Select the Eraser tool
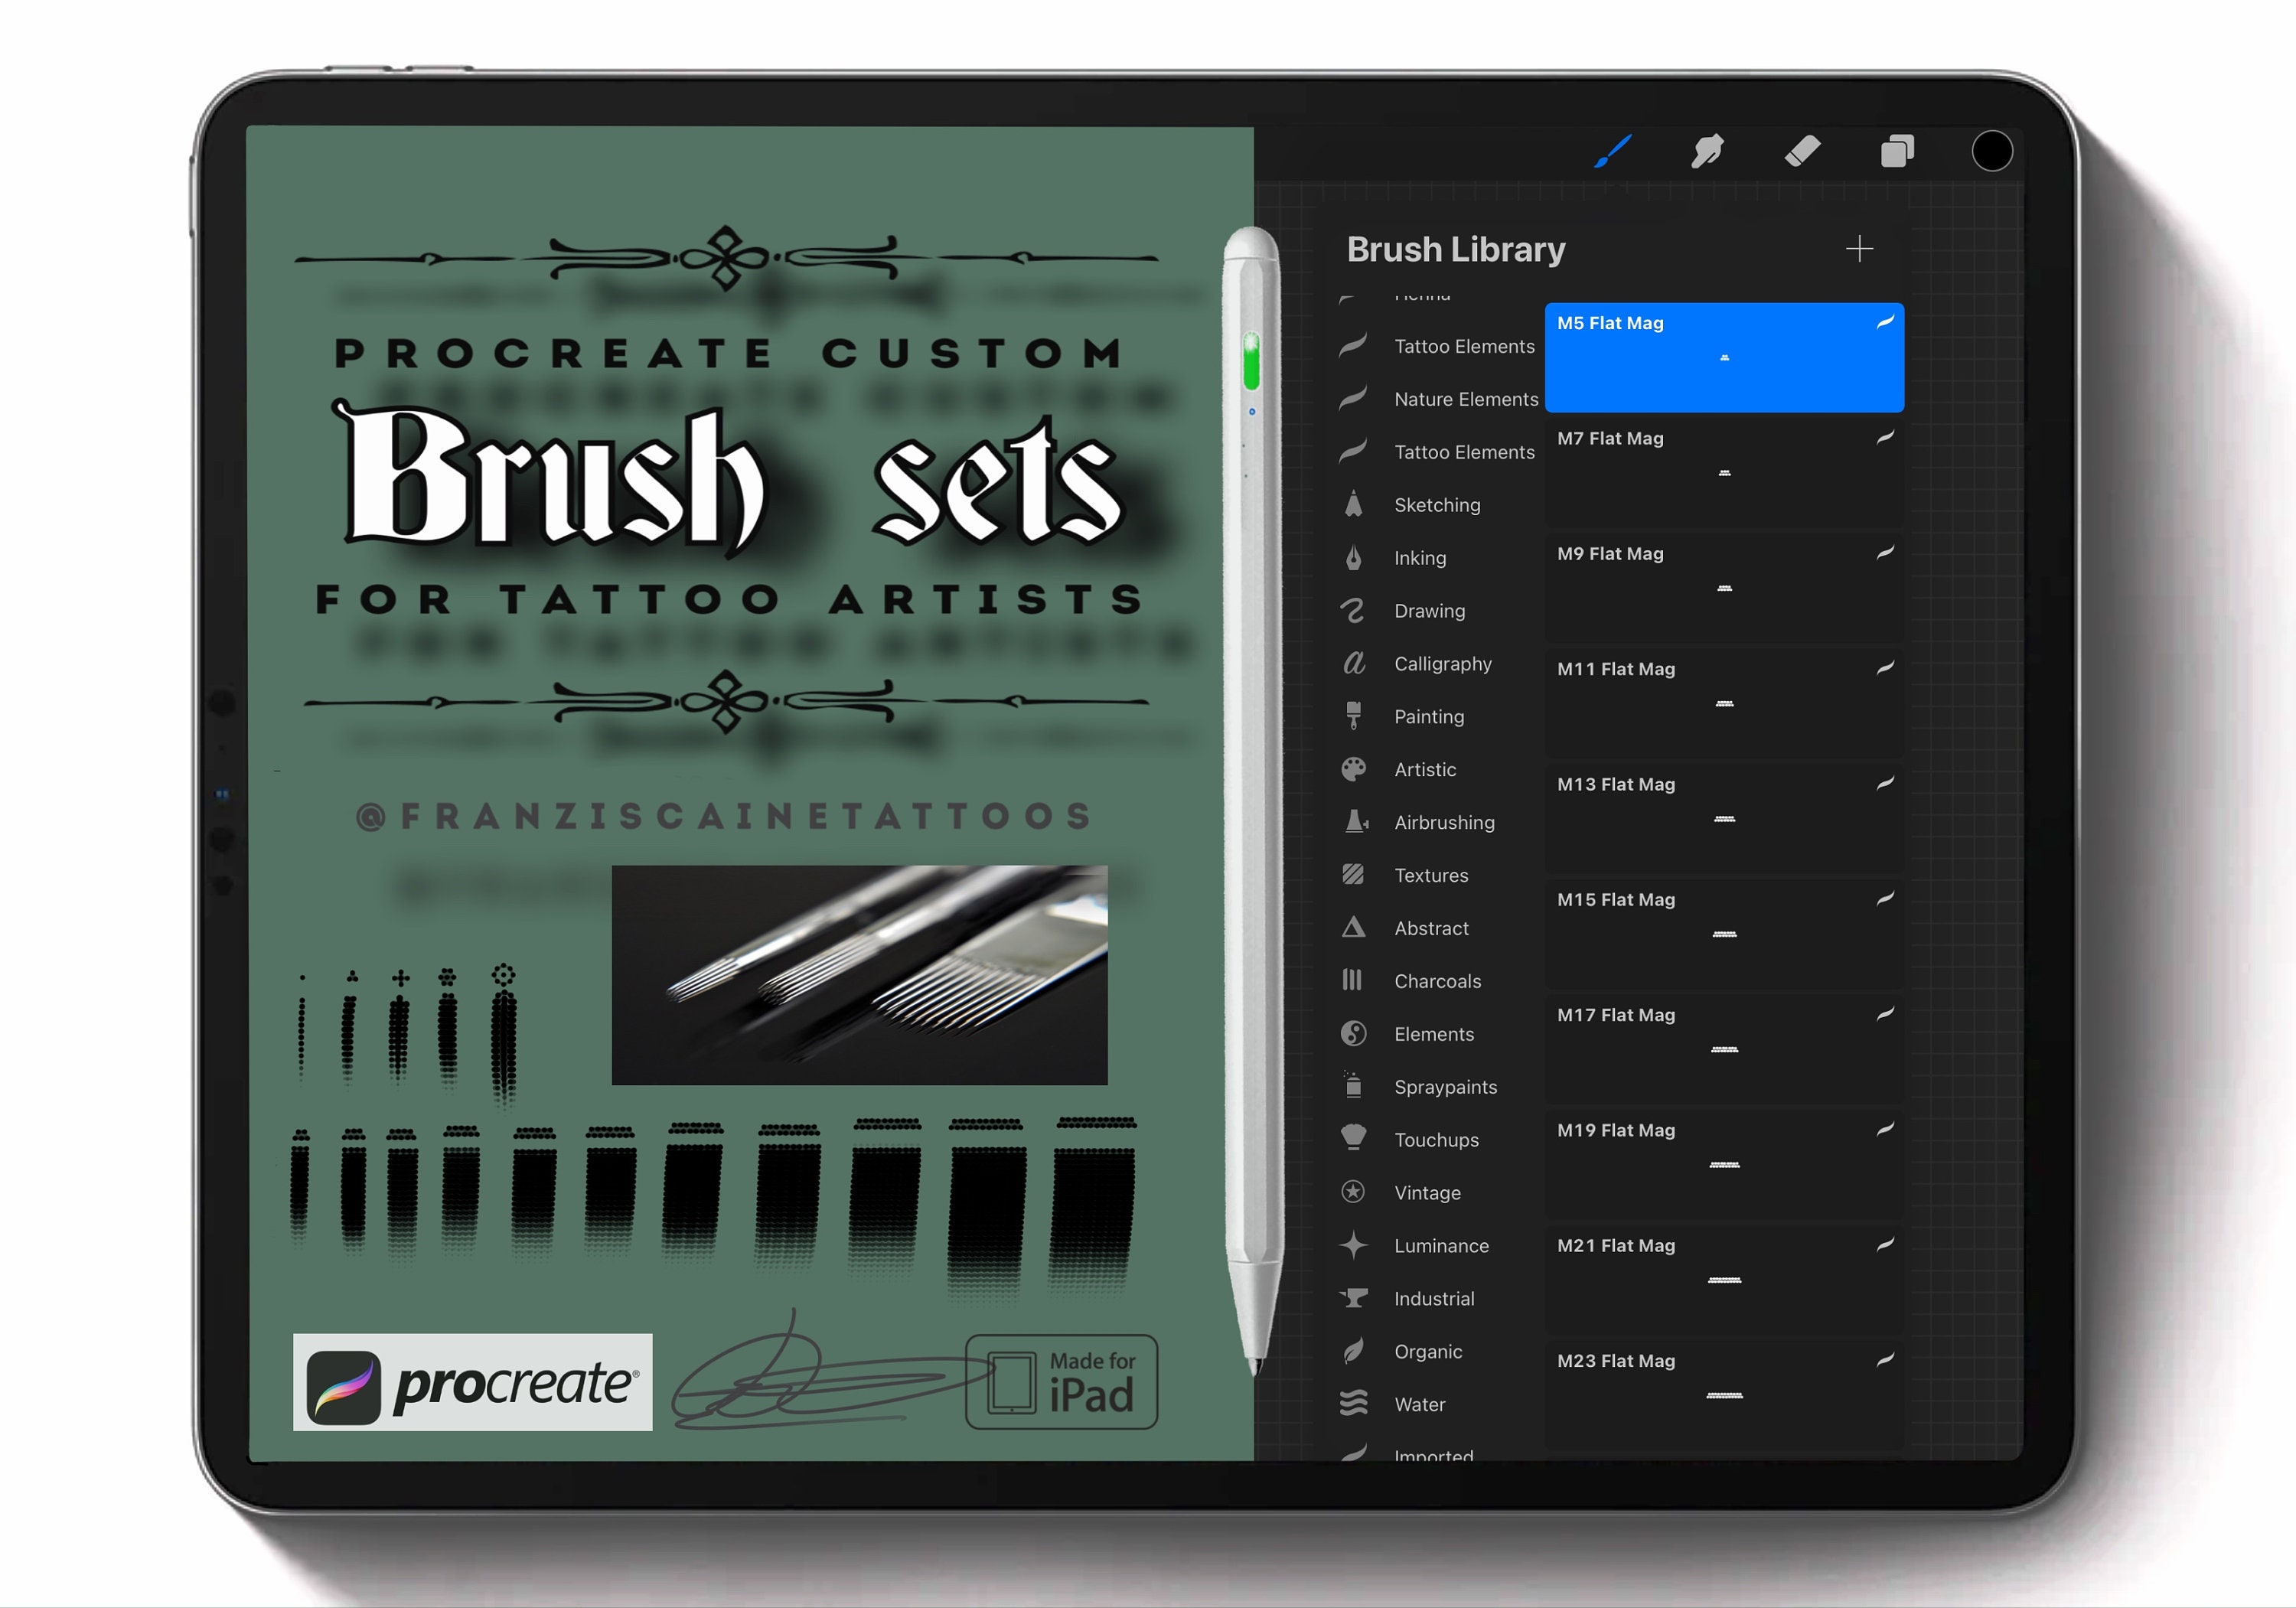This screenshot has height=1608, width=2296. coord(1802,152)
